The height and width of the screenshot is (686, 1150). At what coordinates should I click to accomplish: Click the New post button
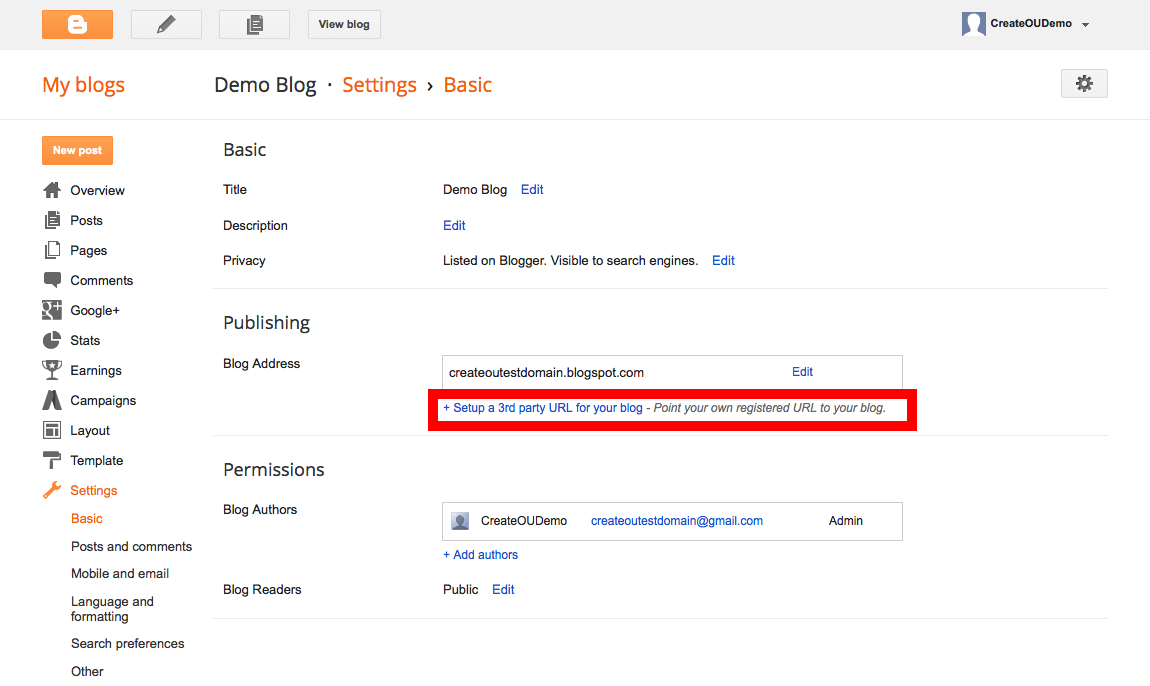point(77,150)
